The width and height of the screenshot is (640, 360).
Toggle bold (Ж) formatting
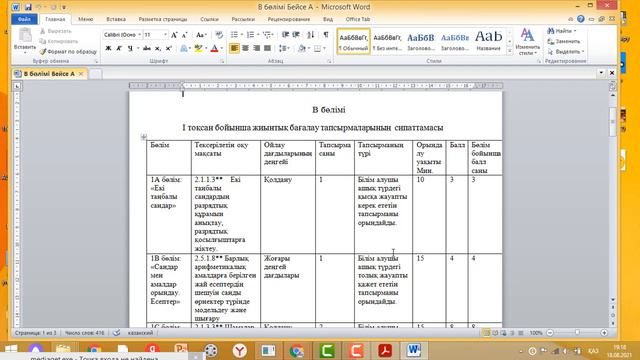[109, 48]
